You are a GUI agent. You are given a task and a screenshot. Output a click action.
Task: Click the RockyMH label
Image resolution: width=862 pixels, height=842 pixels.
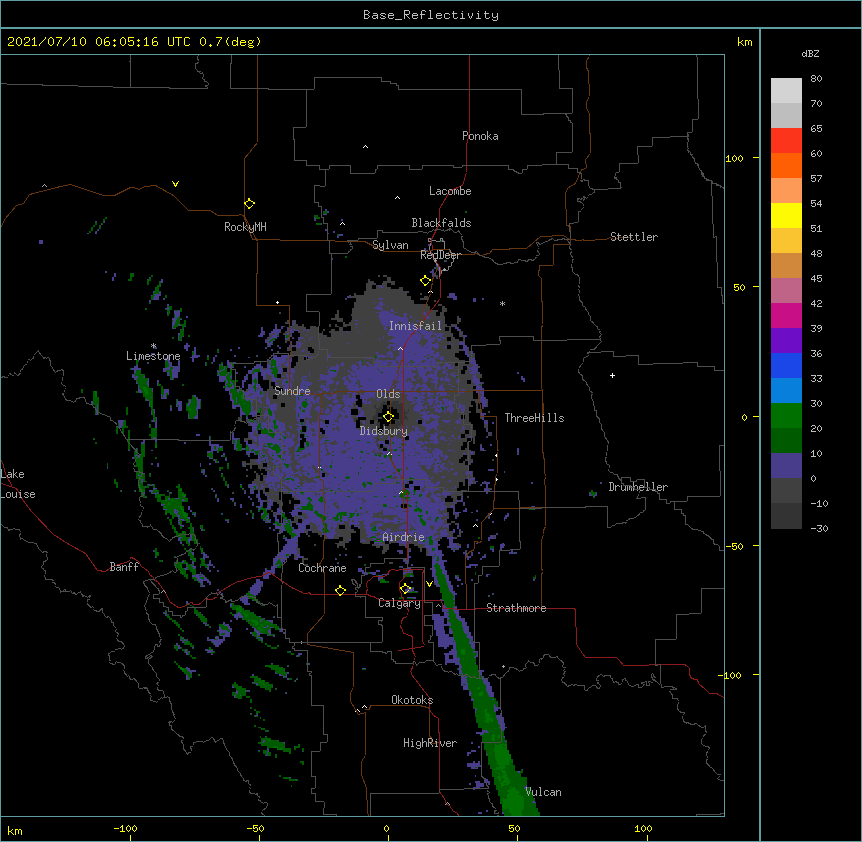(245, 227)
